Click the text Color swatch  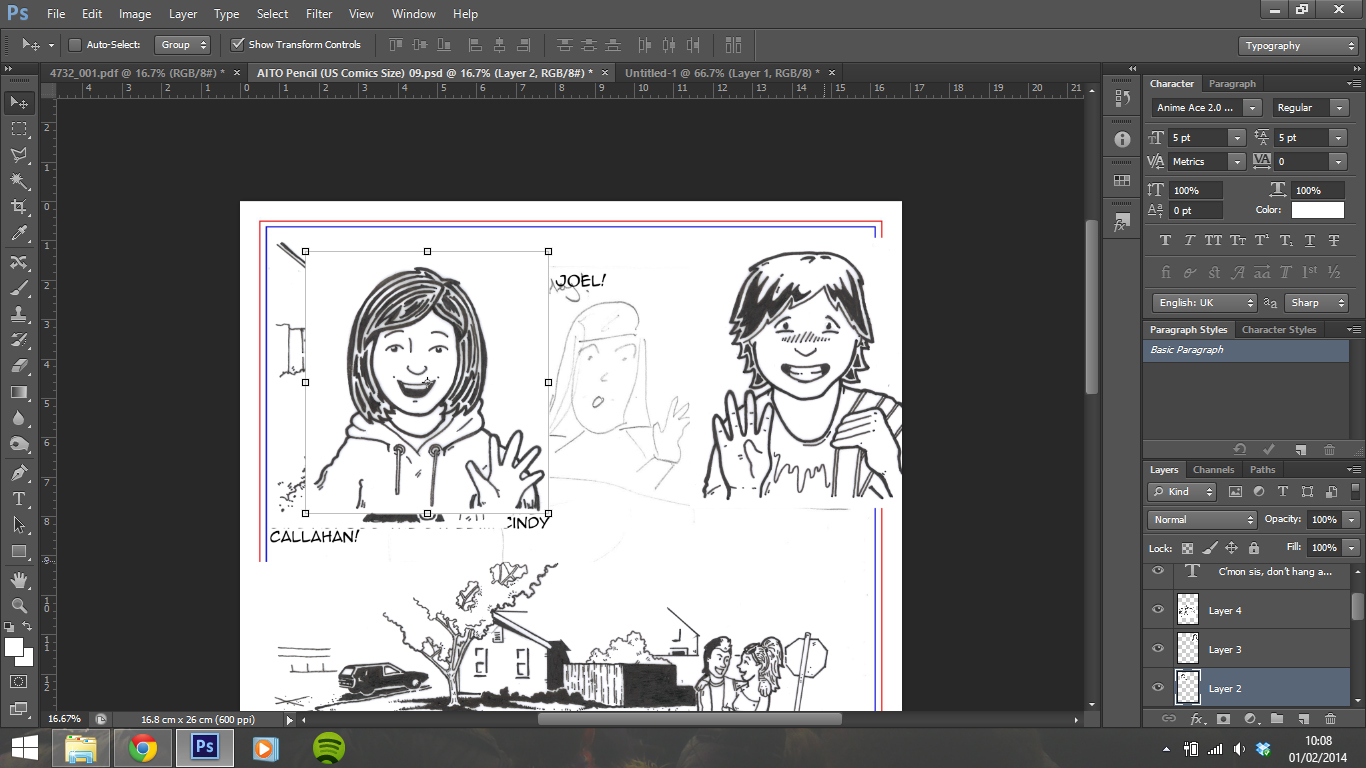pos(1317,210)
